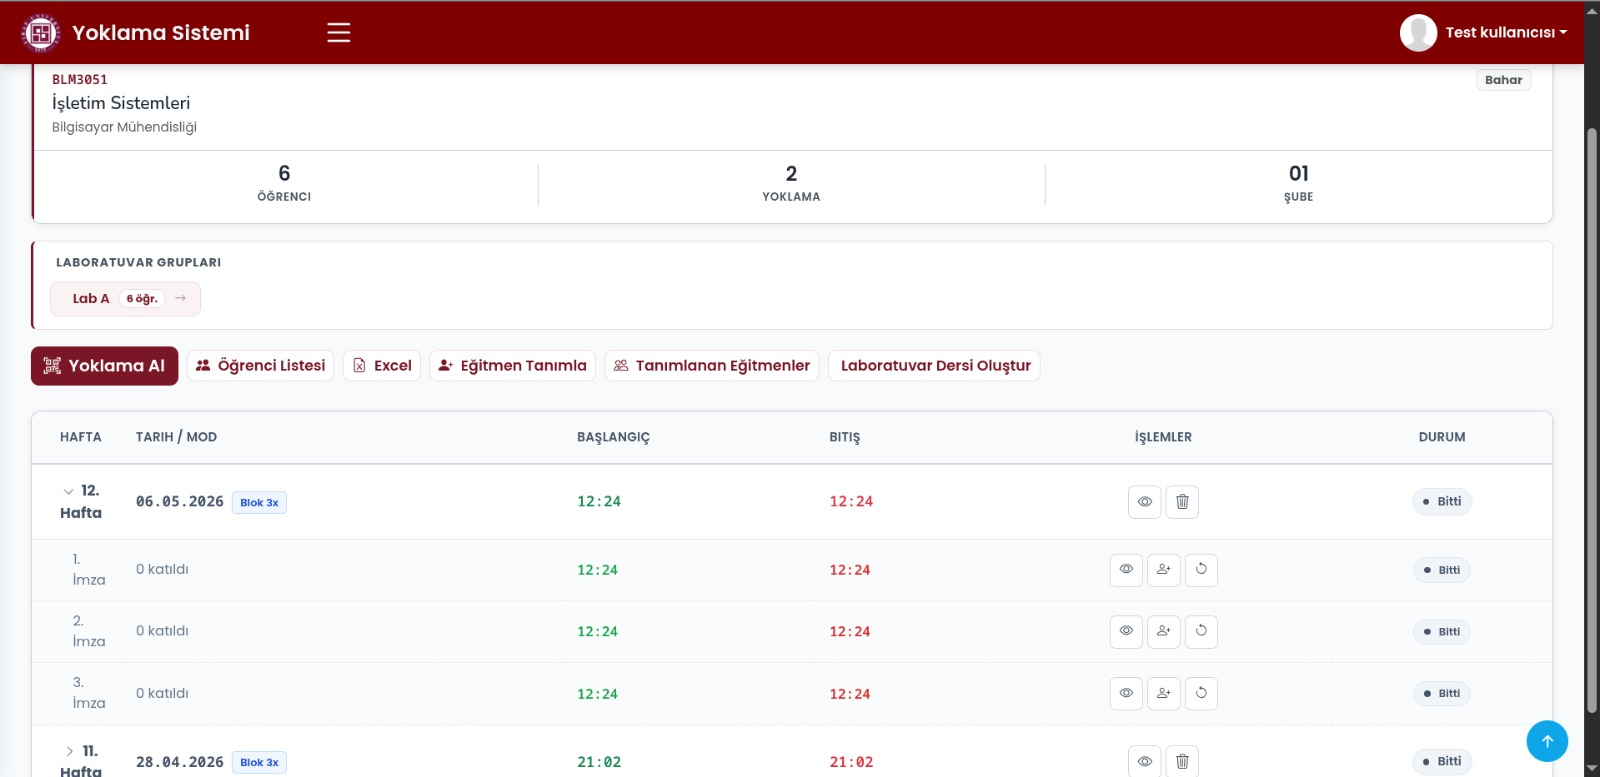Open the Lab A group chip
Viewport: 1600px width, 777px height.
point(126,298)
